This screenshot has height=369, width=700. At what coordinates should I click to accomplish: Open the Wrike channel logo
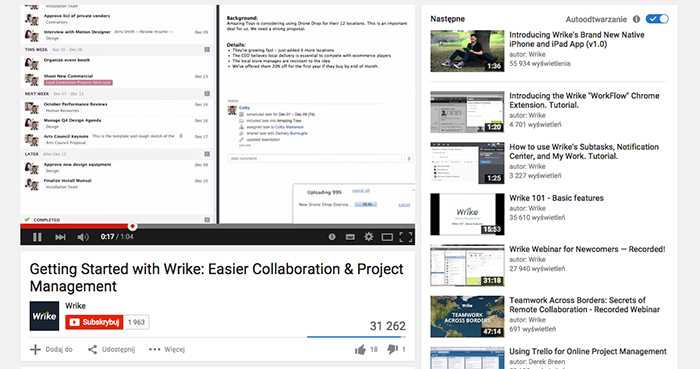(x=44, y=316)
